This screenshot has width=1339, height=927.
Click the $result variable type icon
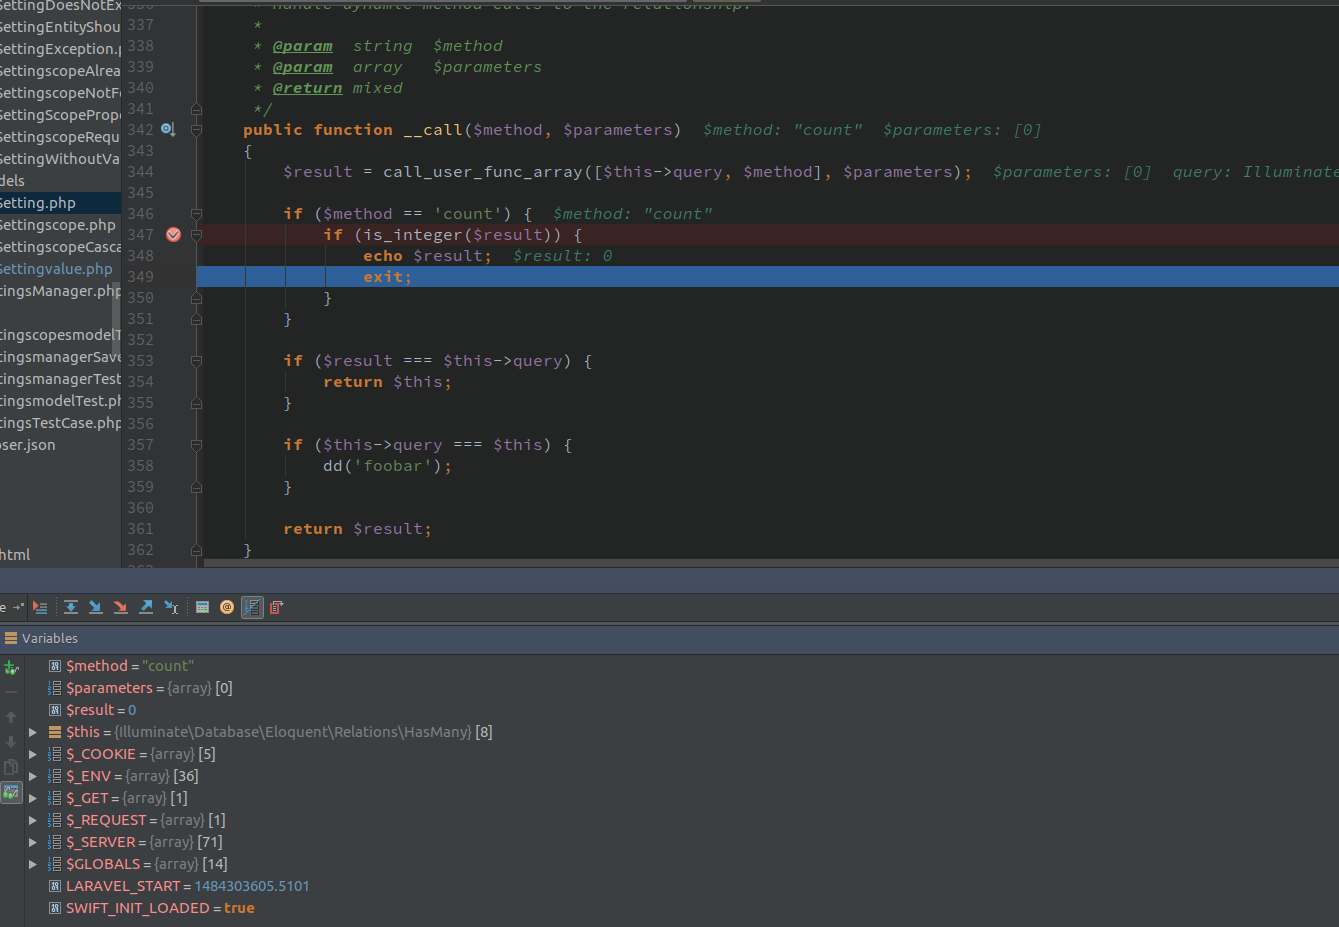[x=55, y=710]
